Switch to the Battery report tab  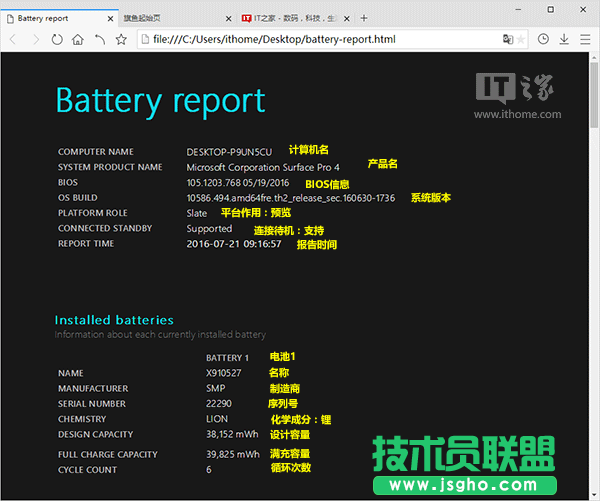[x=60, y=18]
